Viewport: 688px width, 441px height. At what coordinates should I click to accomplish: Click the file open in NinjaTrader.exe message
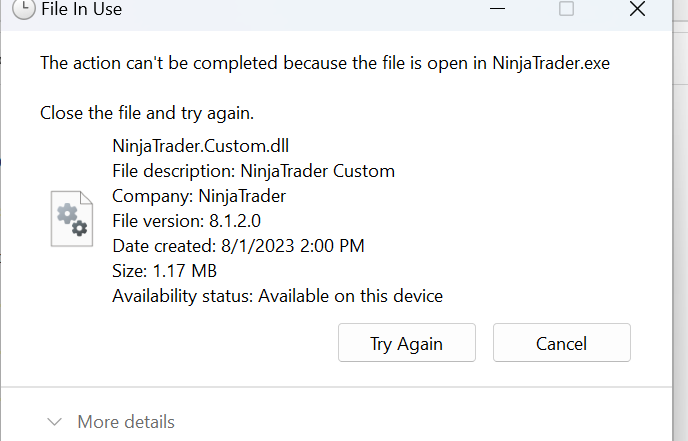click(325, 63)
